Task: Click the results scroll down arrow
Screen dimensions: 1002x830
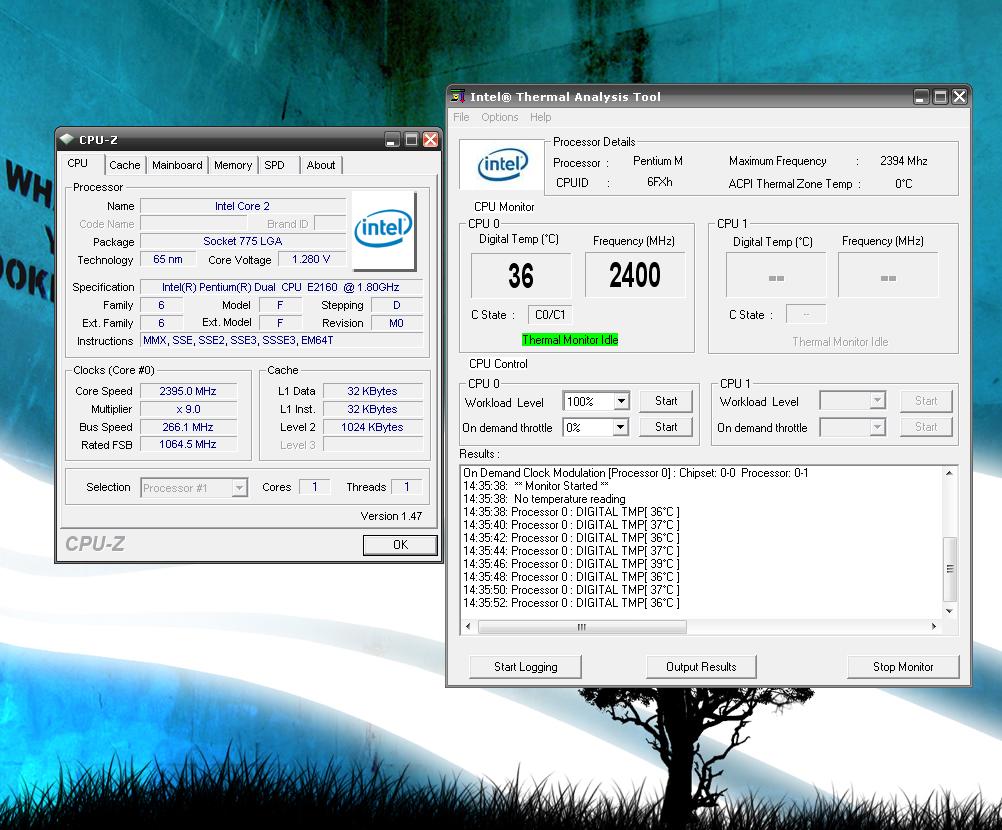Action: click(x=950, y=611)
